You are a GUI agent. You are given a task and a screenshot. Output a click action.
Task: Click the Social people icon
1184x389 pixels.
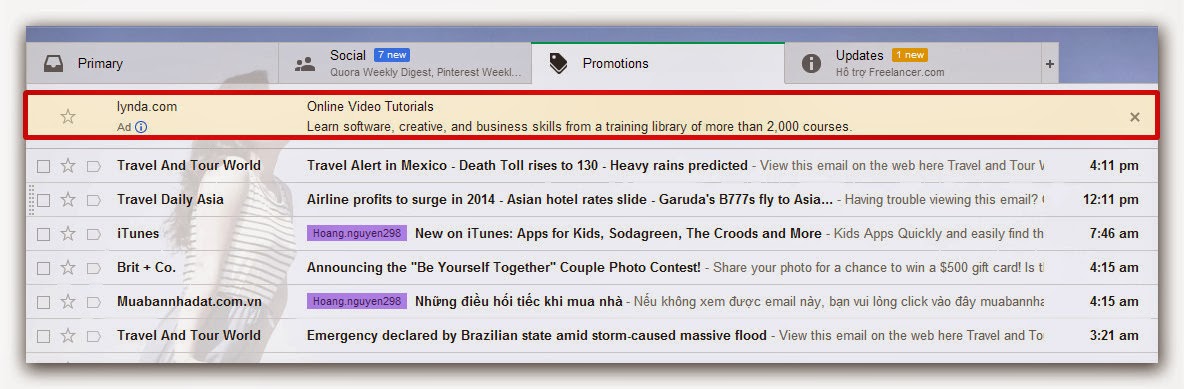[305, 64]
